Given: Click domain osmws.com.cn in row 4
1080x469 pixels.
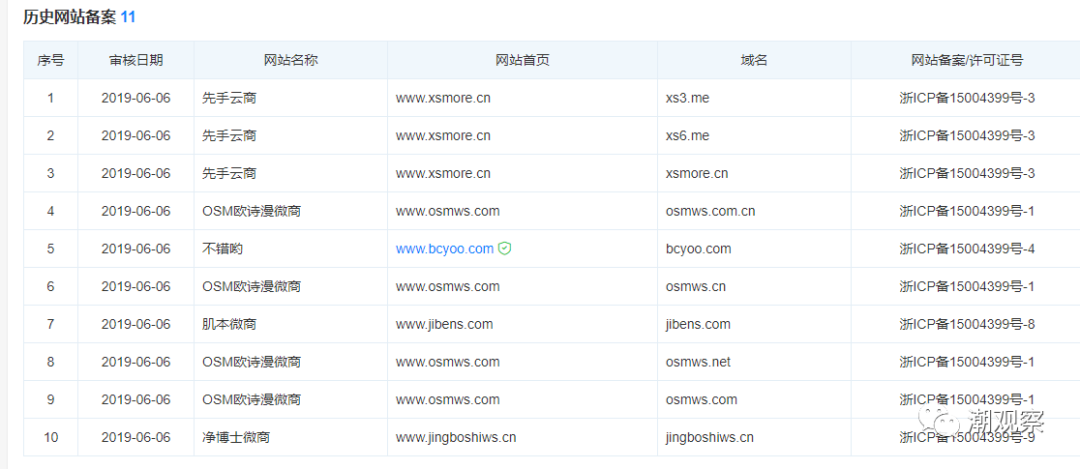Looking at the screenshot, I should point(710,211).
